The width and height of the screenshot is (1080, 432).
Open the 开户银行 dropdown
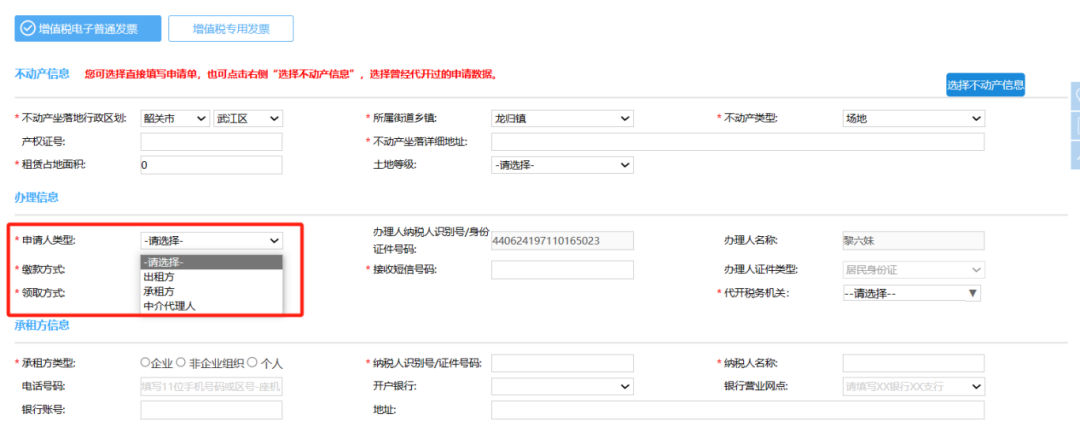562,387
